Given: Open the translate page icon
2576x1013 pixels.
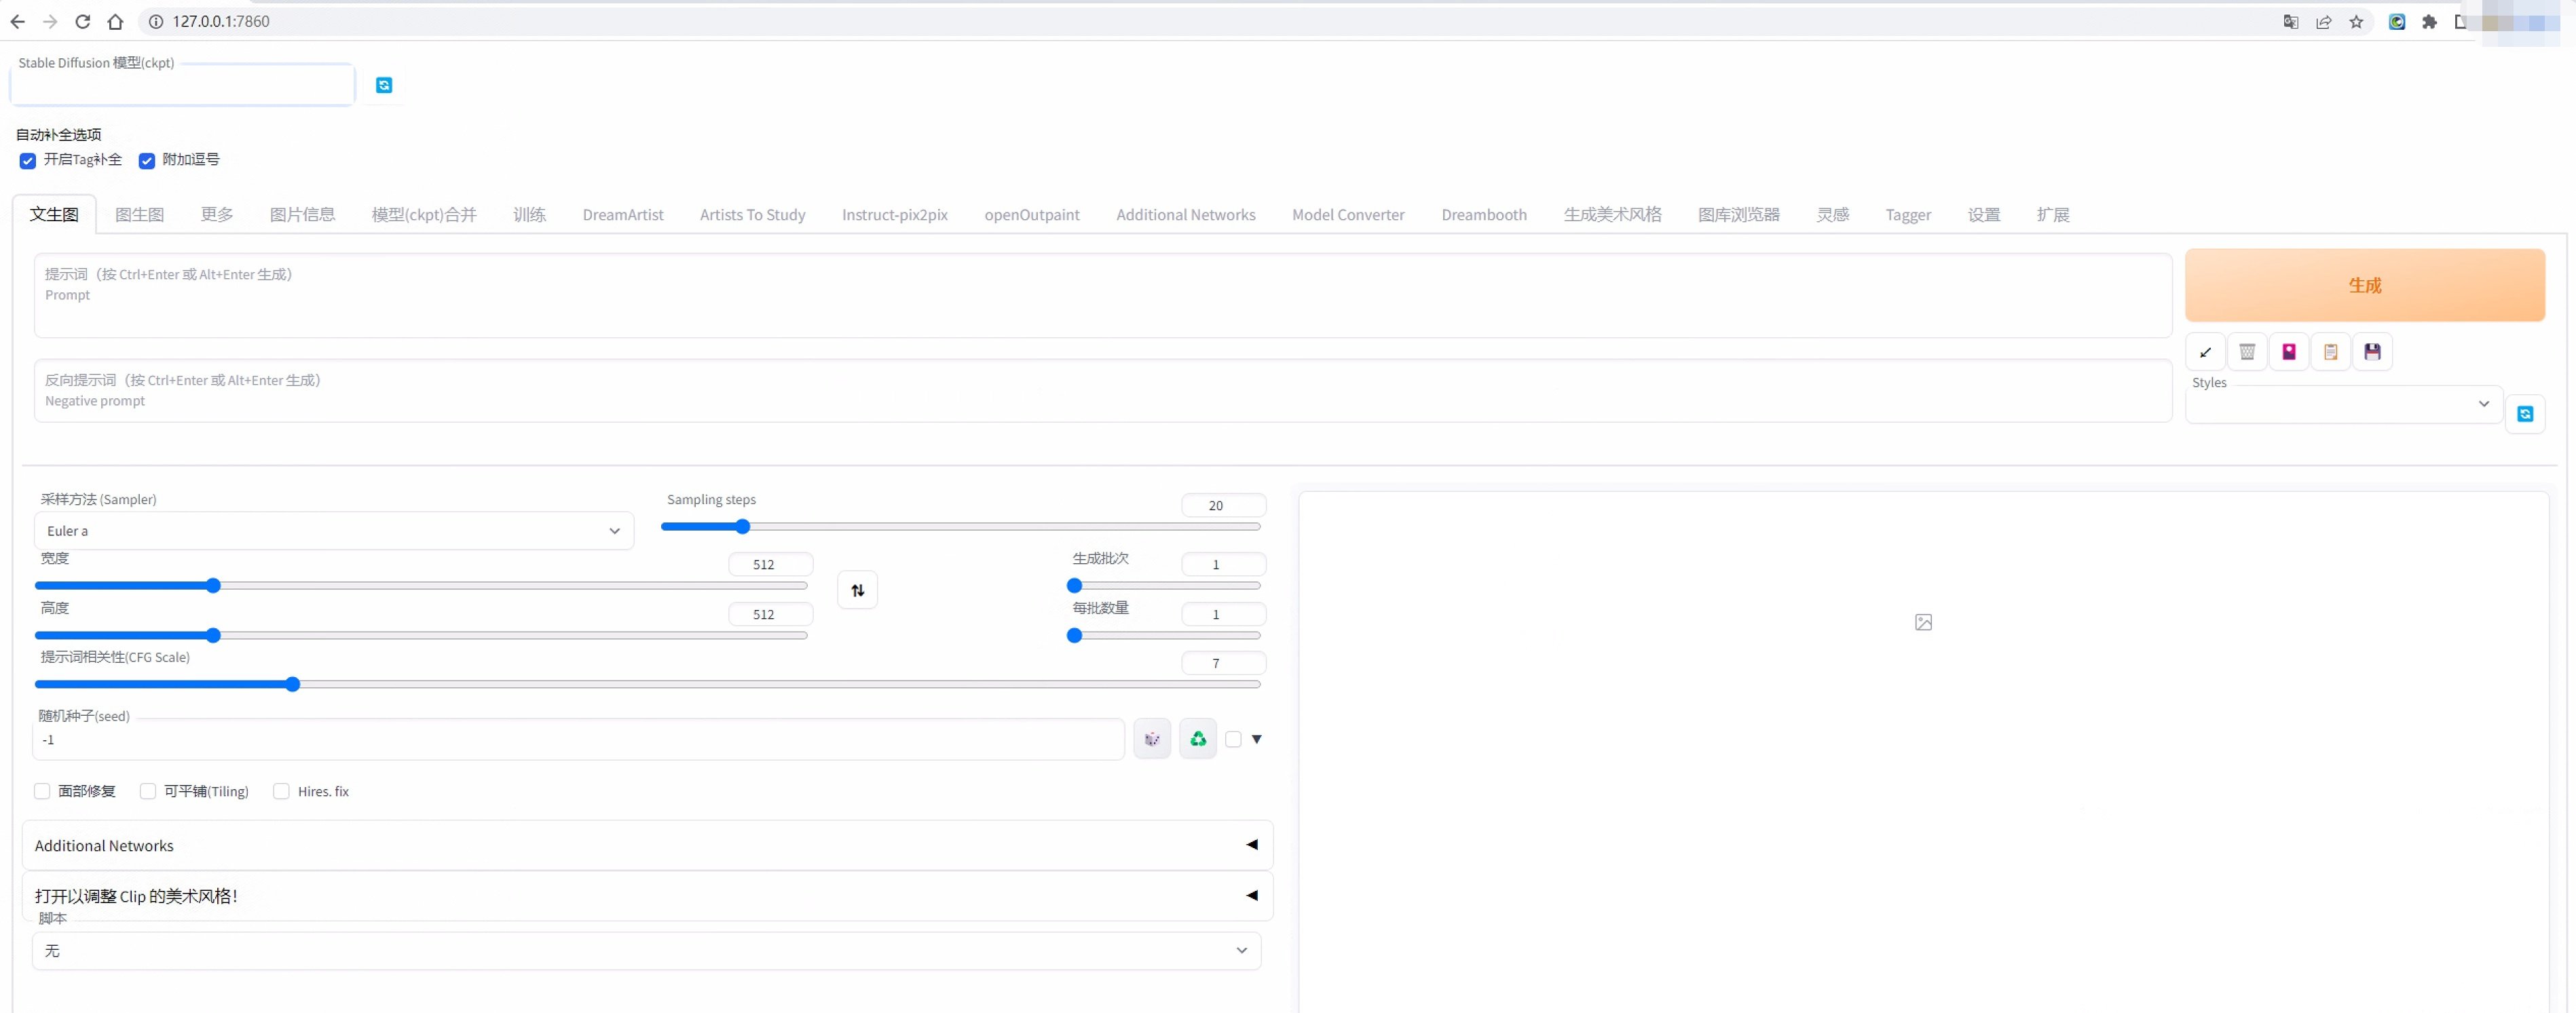Looking at the screenshot, I should pyautogui.click(x=2291, y=21).
